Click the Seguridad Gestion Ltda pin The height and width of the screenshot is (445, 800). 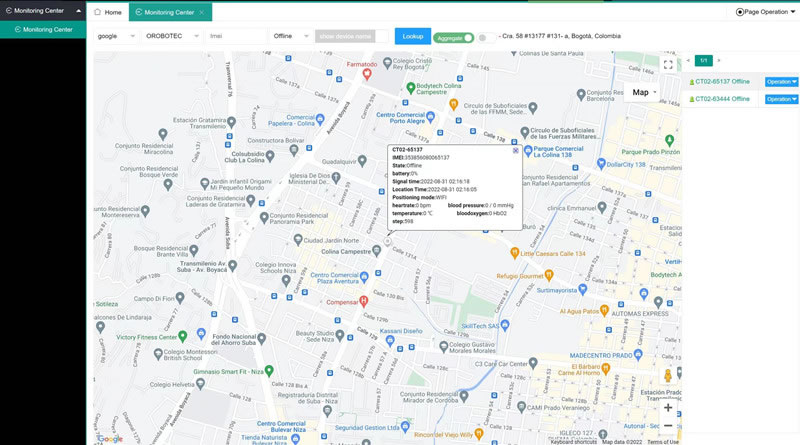(405, 426)
